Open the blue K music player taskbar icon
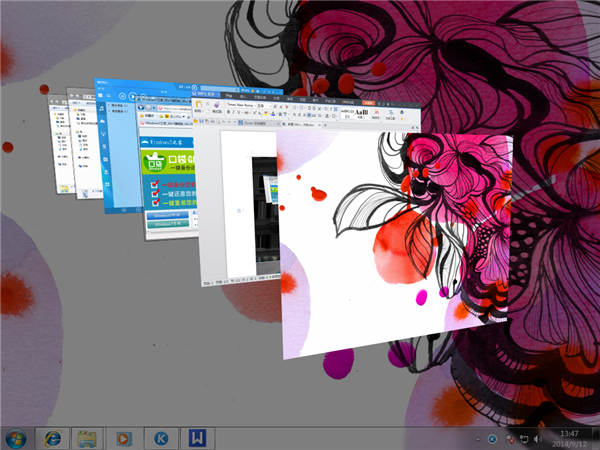Viewport: 600px width, 450px height. [x=159, y=437]
